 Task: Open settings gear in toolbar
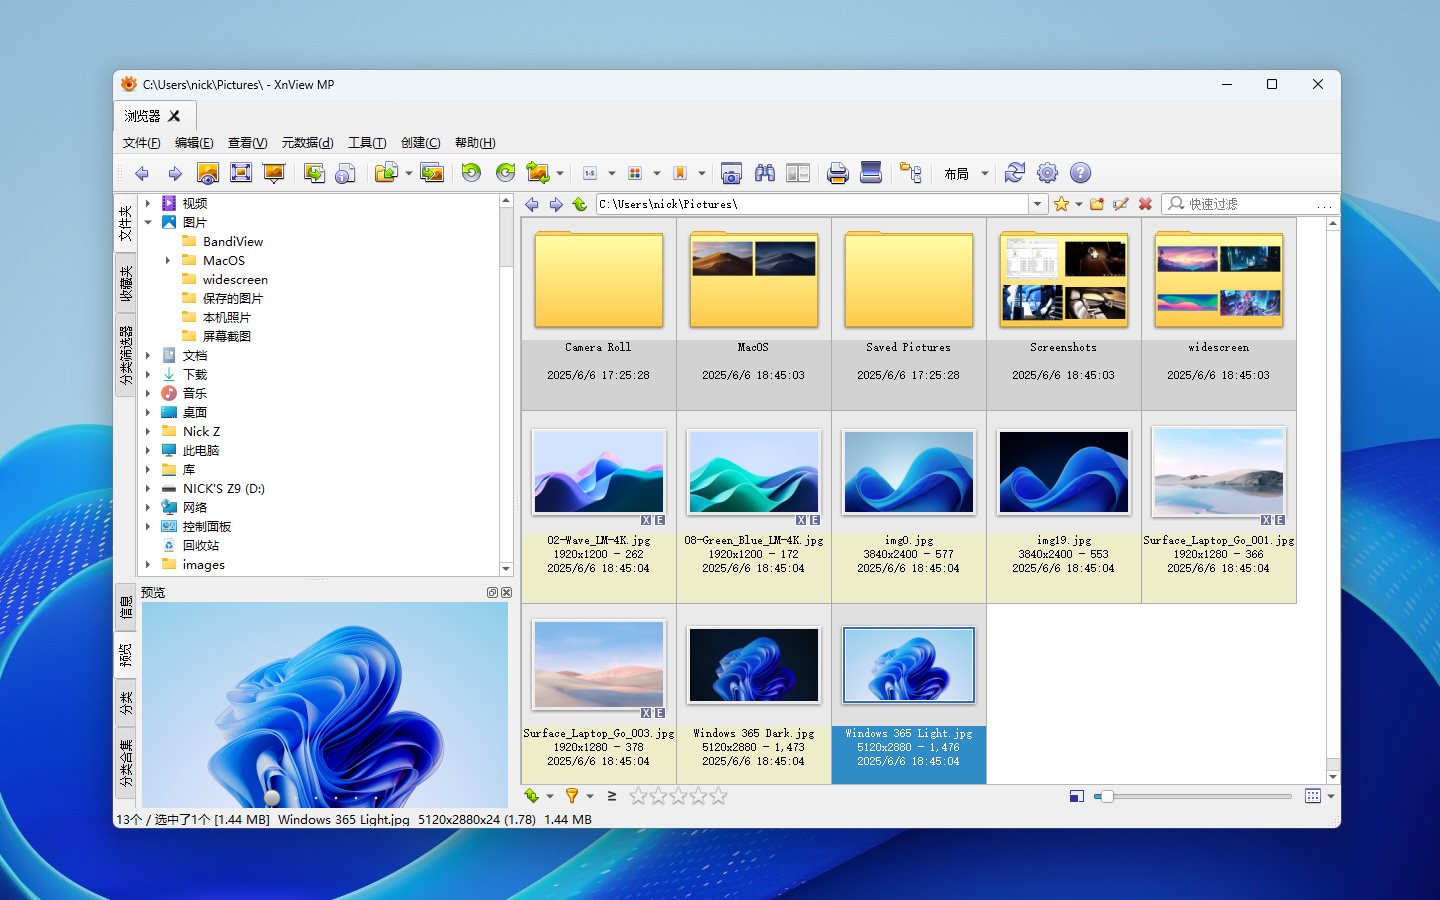(1047, 173)
